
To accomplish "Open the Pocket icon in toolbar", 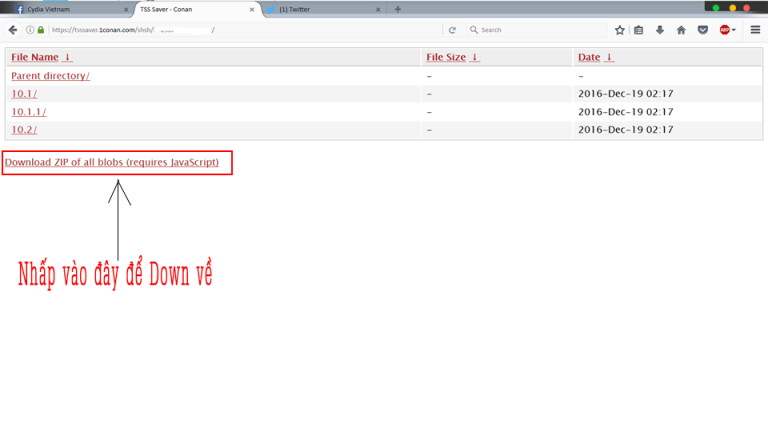I will tap(703, 30).
